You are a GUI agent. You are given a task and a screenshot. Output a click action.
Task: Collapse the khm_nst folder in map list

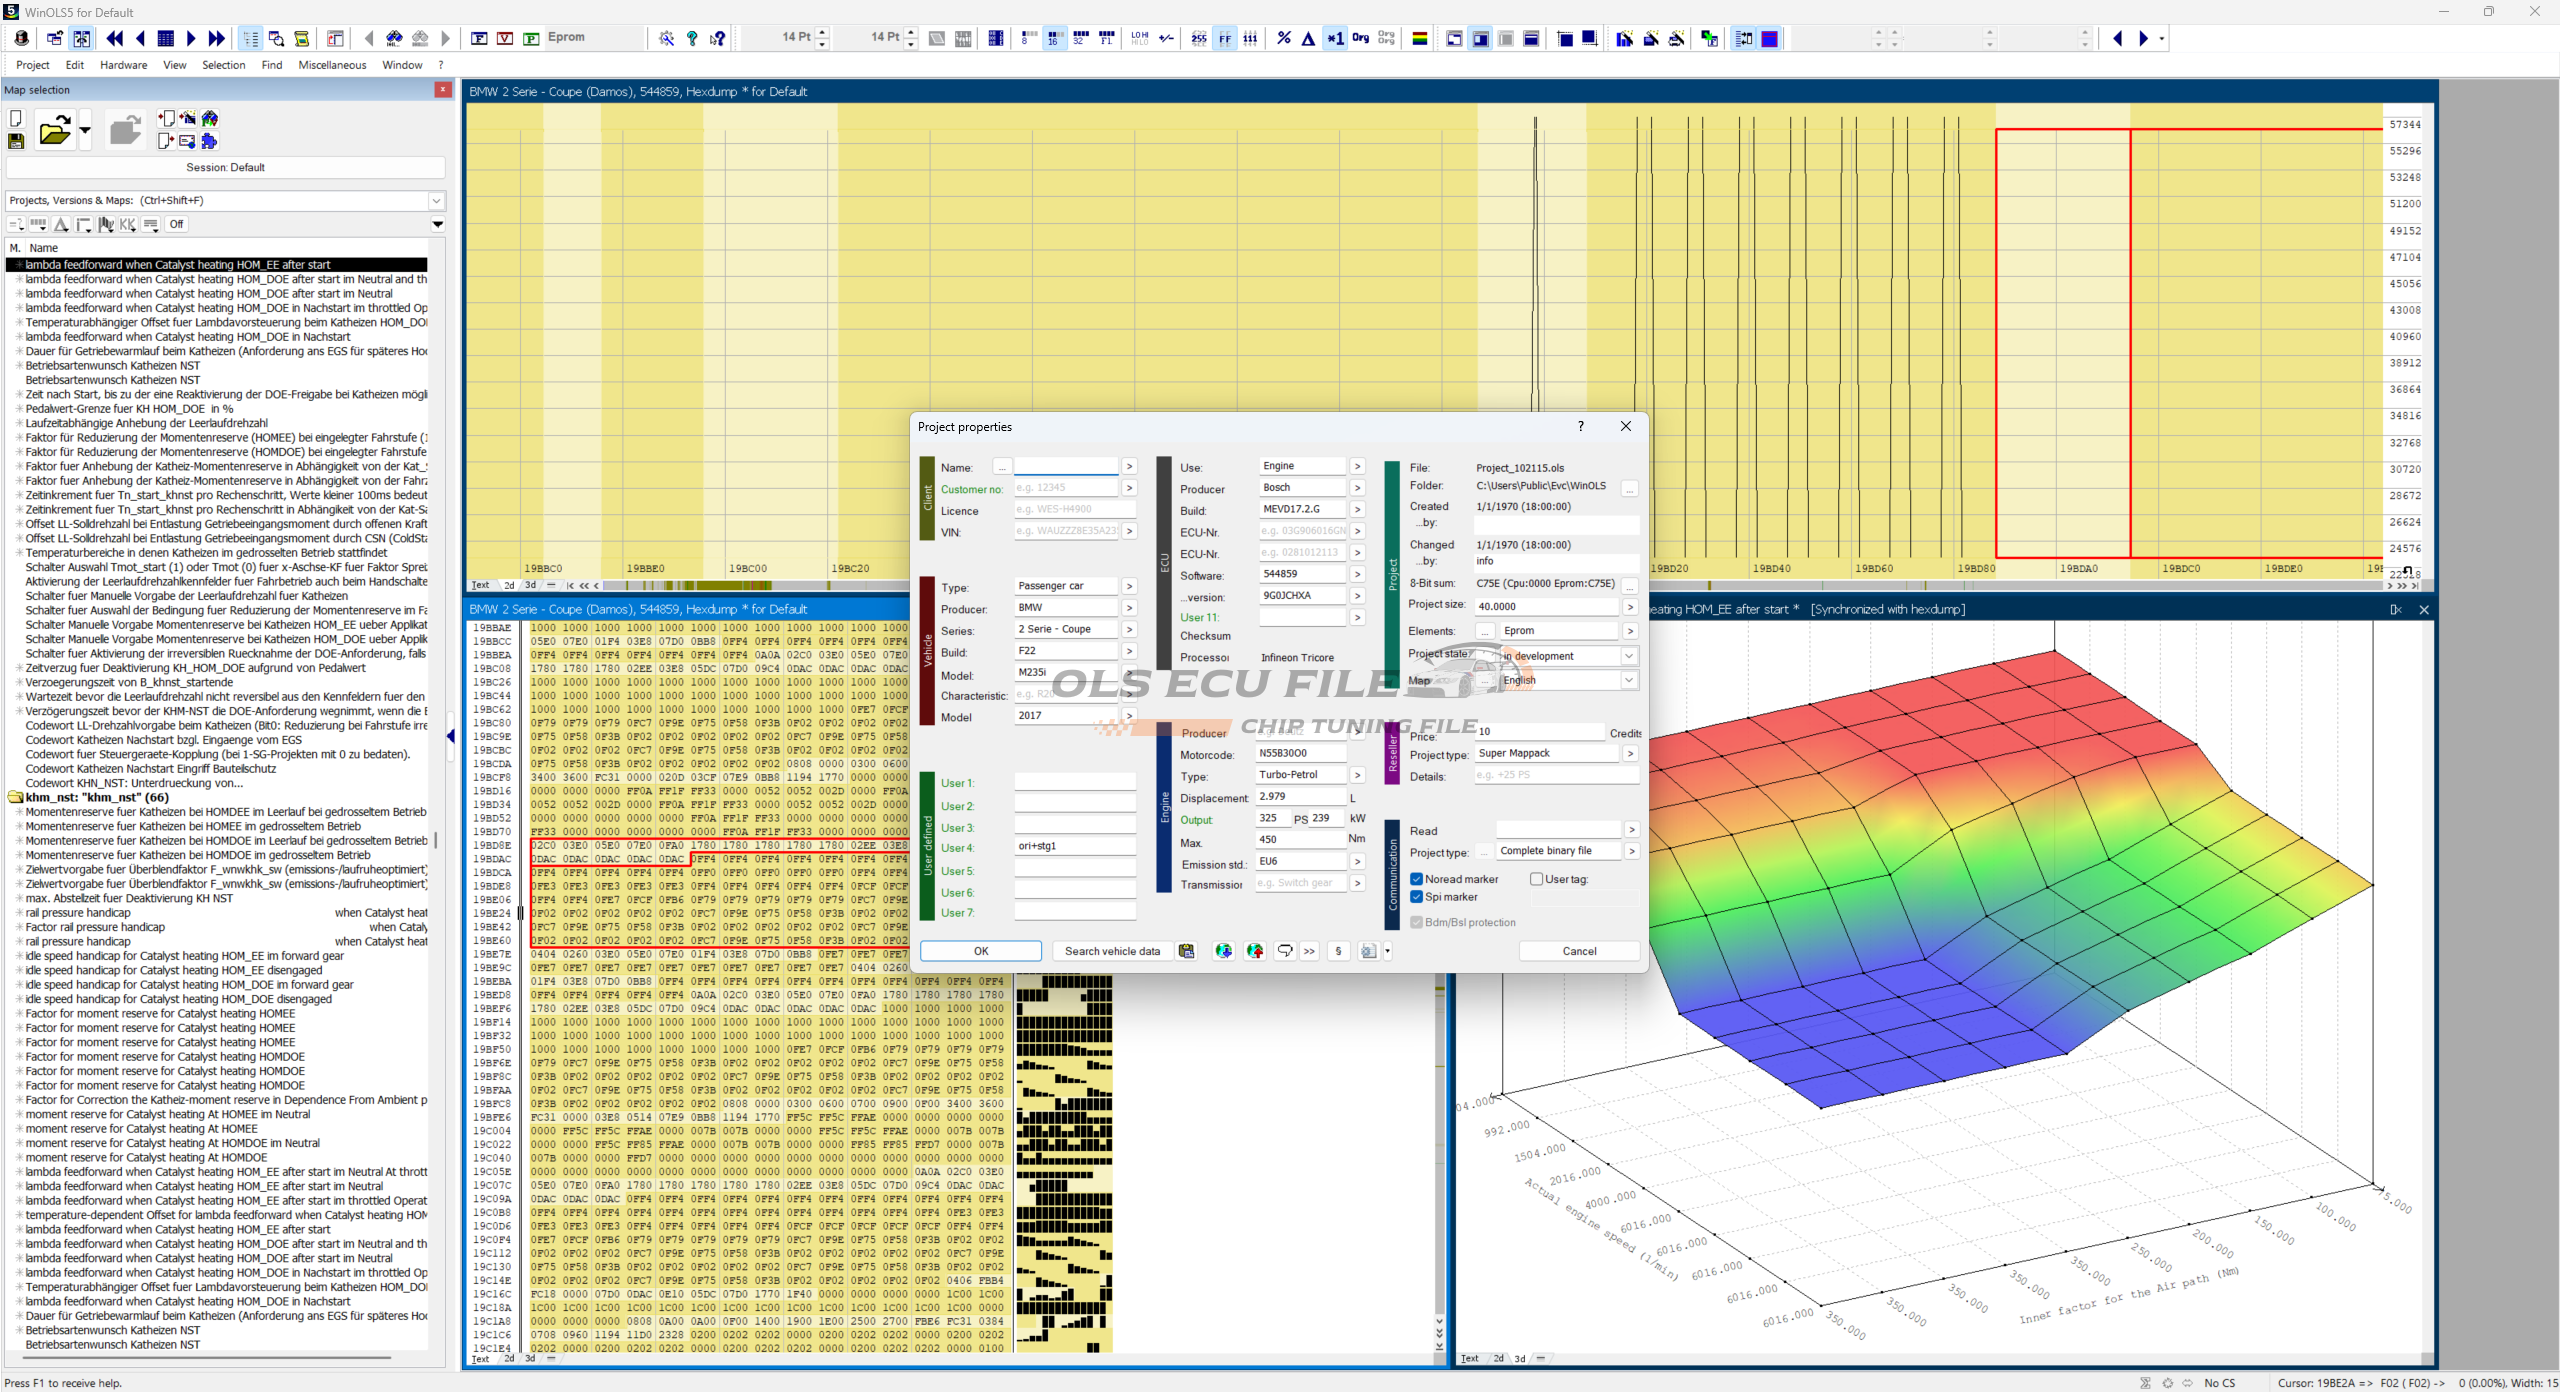(x=15, y=797)
